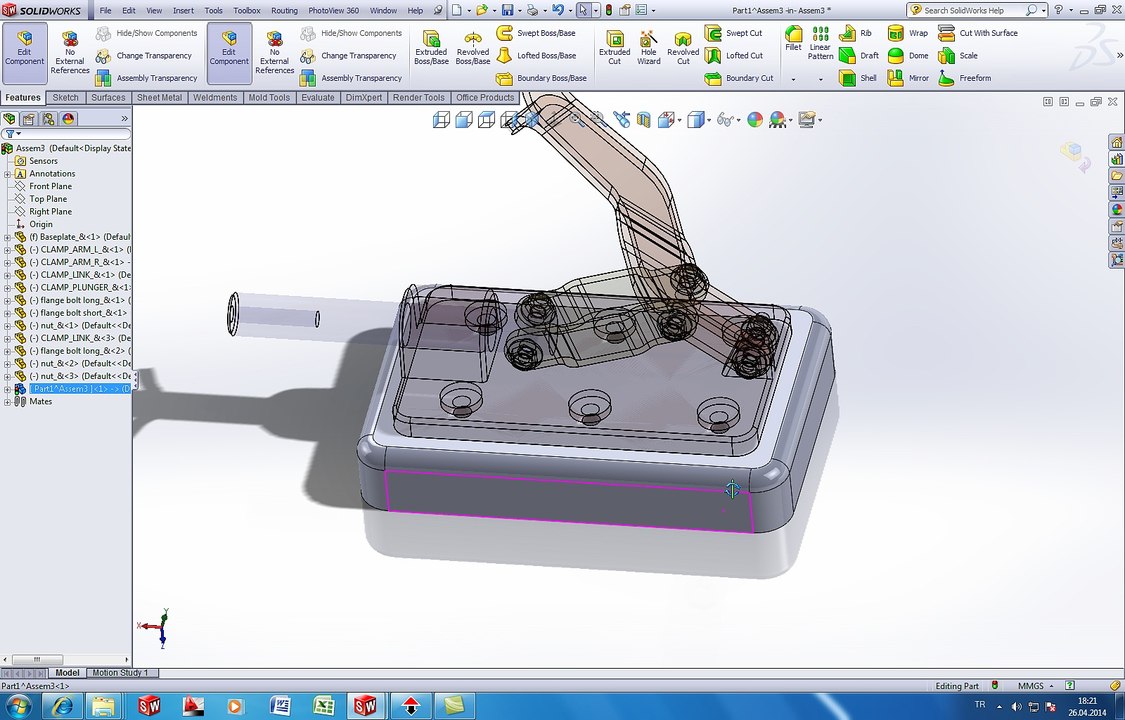Expand the Annotations folder
The height and width of the screenshot is (720, 1125).
pyautogui.click(x=7, y=174)
